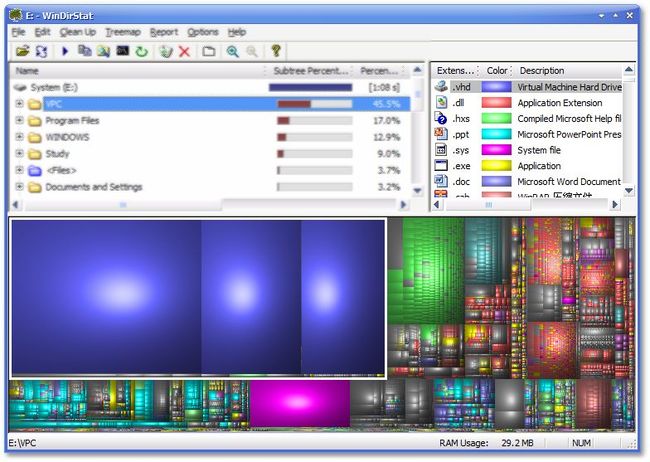The width and height of the screenshot is (650, 462).
Task: Select Documents and Settings row
Action: click(x=210, y=187)
